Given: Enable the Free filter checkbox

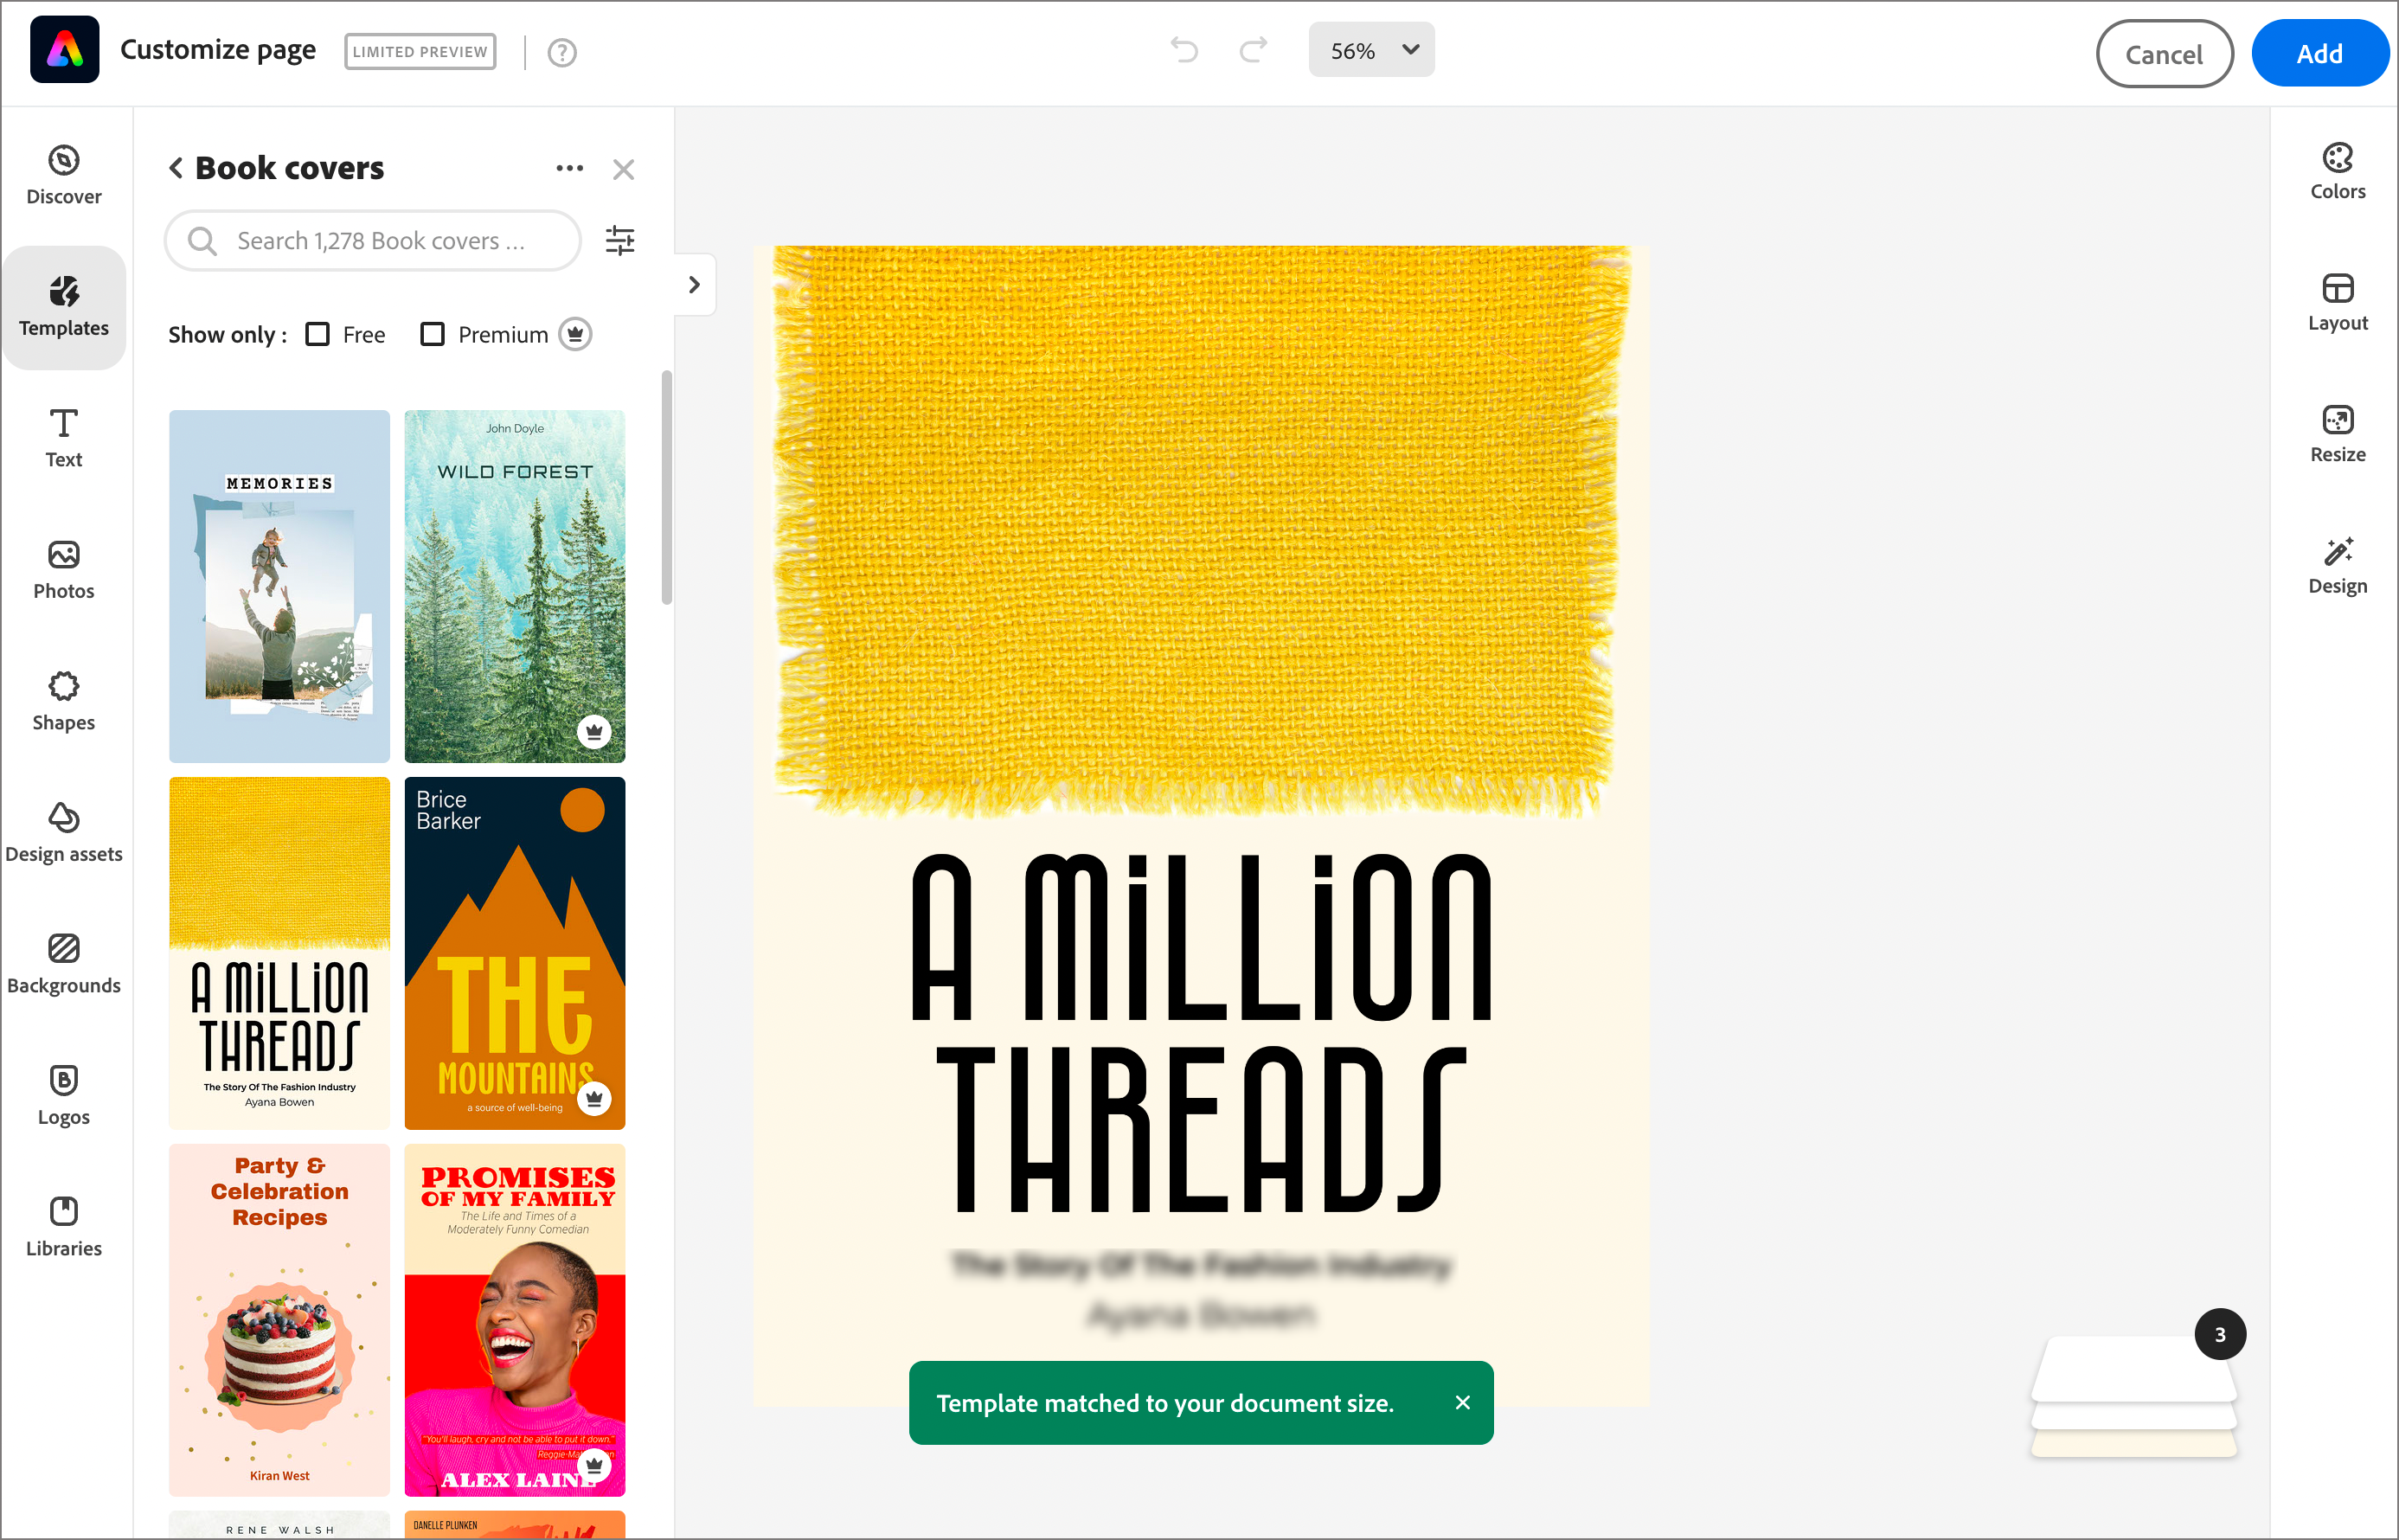Looking at the screenshot, I should pos(318,334).
